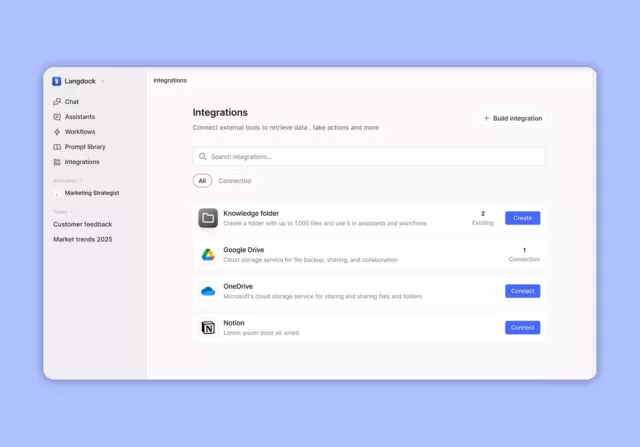Click the Workflows lightning bolt icon
The width and height of the screenshot is (640, 447).
(x=57, y=132)
